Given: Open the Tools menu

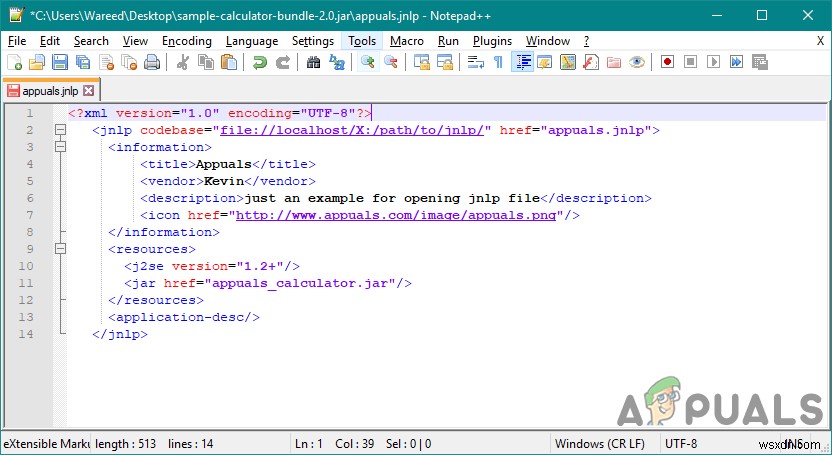Looking at the screenshot, I should (362, 41).
